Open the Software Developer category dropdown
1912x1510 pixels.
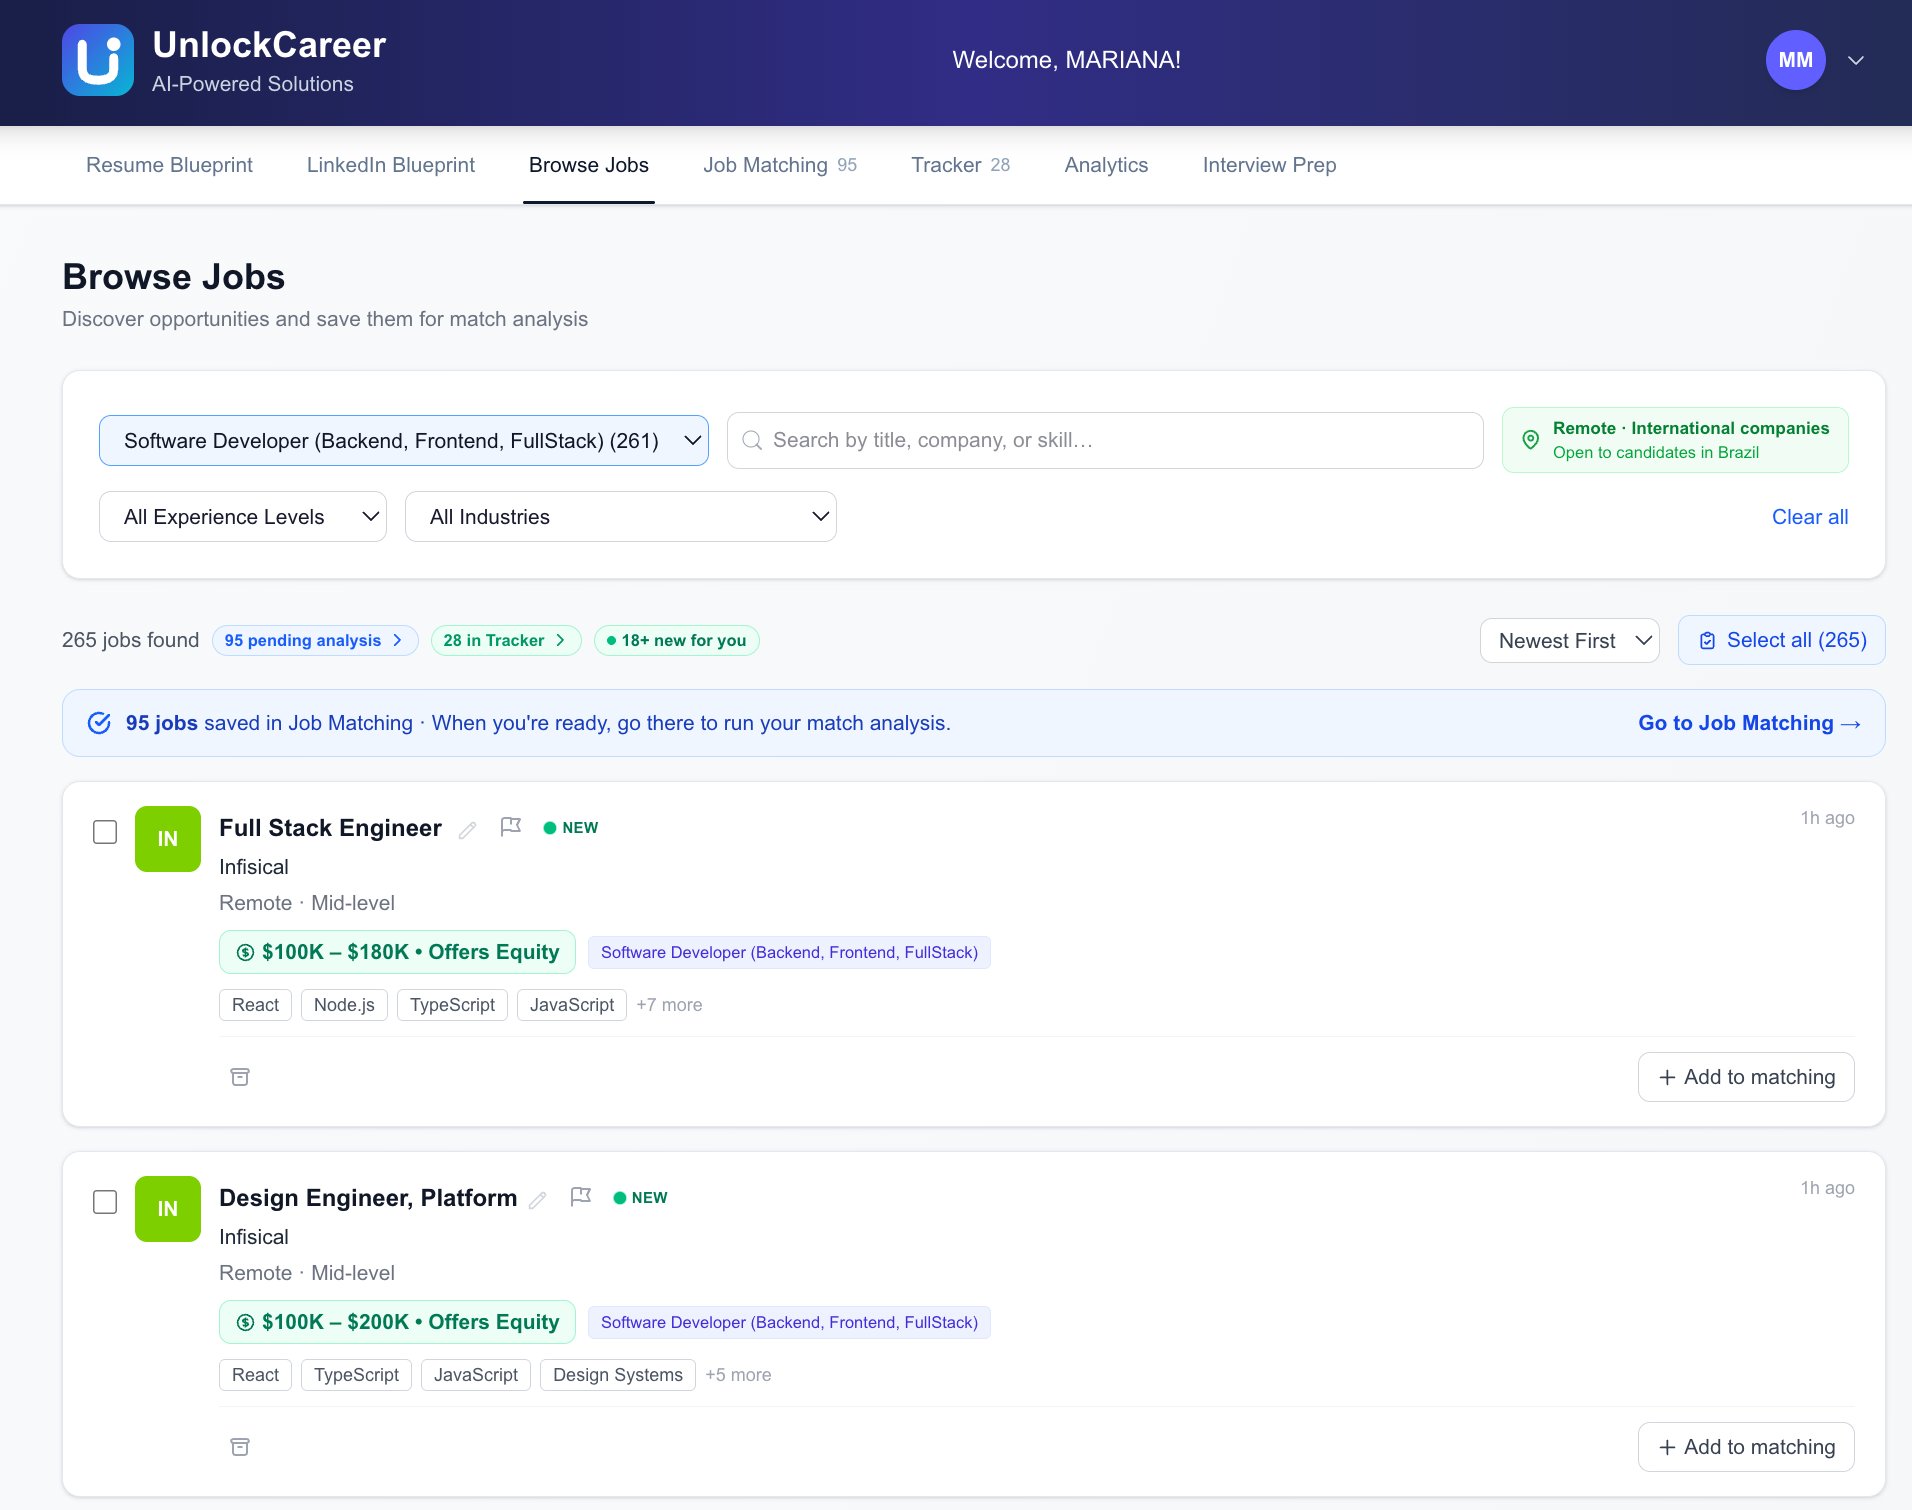(x=404, y=441)
